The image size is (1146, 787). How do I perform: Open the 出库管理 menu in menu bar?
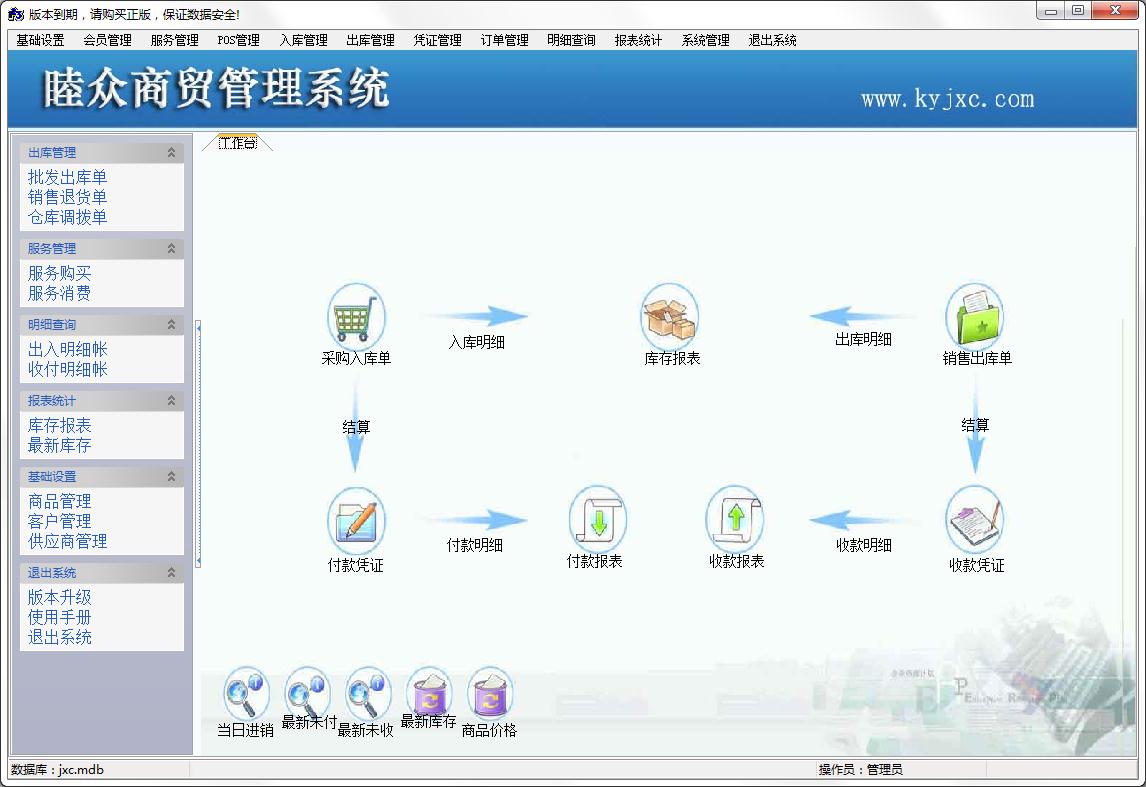point(371,40)
